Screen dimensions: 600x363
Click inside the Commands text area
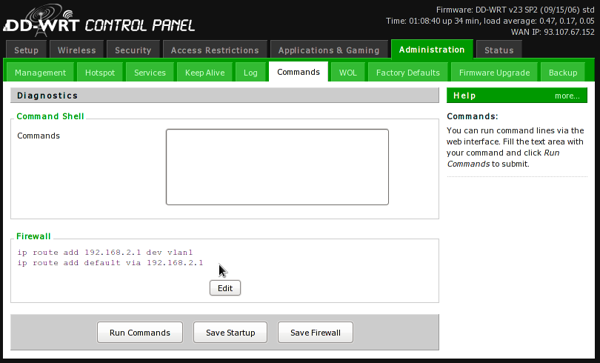point(277,167)
